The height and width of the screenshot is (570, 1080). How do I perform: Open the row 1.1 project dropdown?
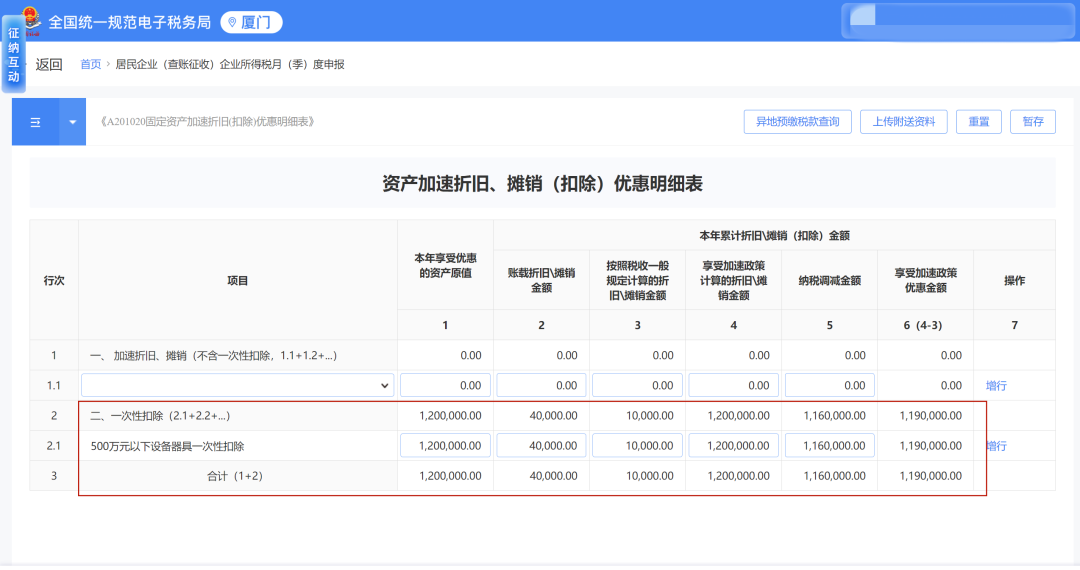point(237,385)
